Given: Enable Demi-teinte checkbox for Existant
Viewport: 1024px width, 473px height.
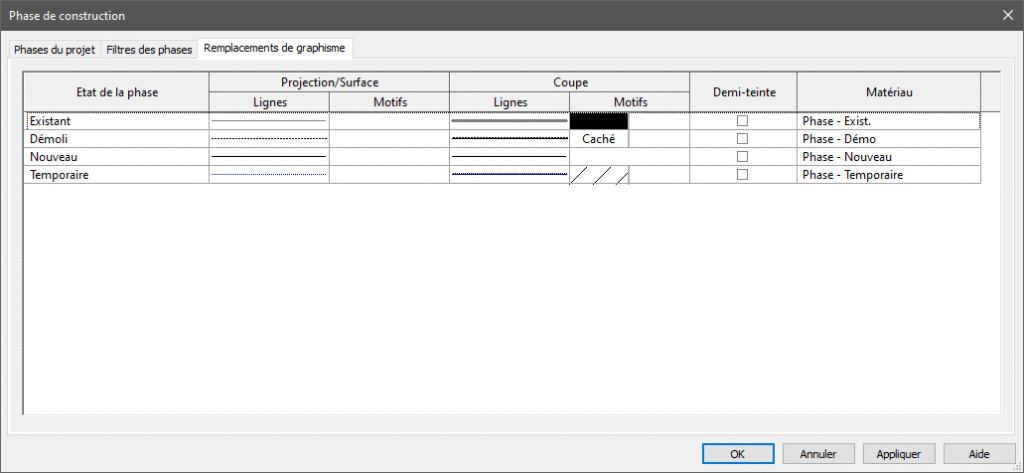Looking at the screenshot, I should [x=742, y=121].
